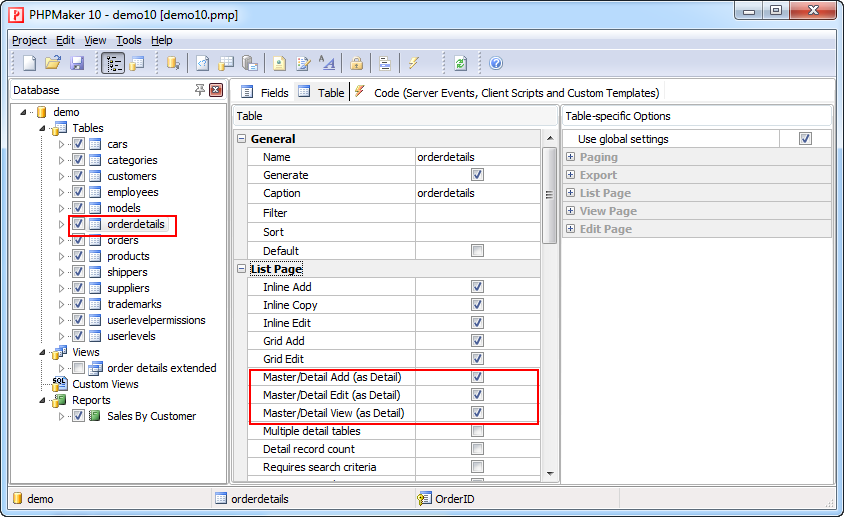The height and width of the screenshot is (517, 844).
Task: Toggle the Use global settings checkbox
Action: 805,138
